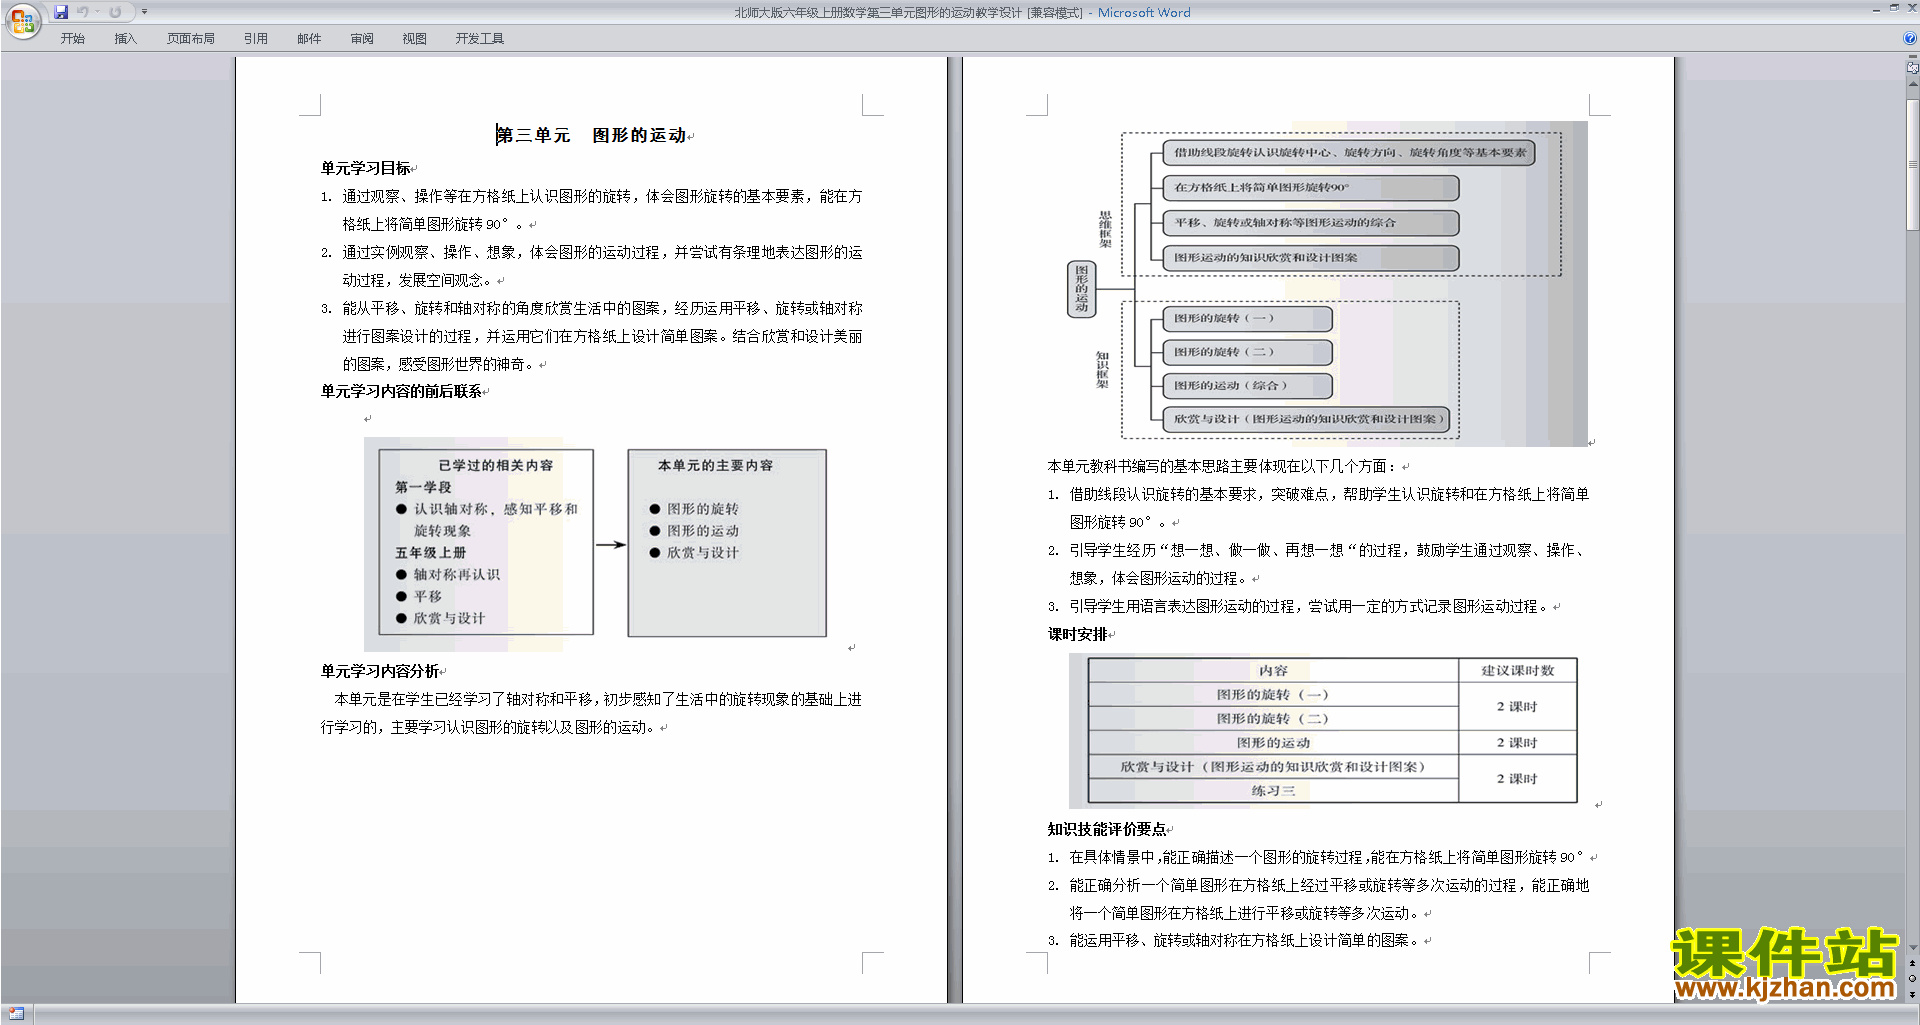Switch to the 页面布局 tab
The height and width of the screenshot is (1025, 1920).
(x=191, y=39)
